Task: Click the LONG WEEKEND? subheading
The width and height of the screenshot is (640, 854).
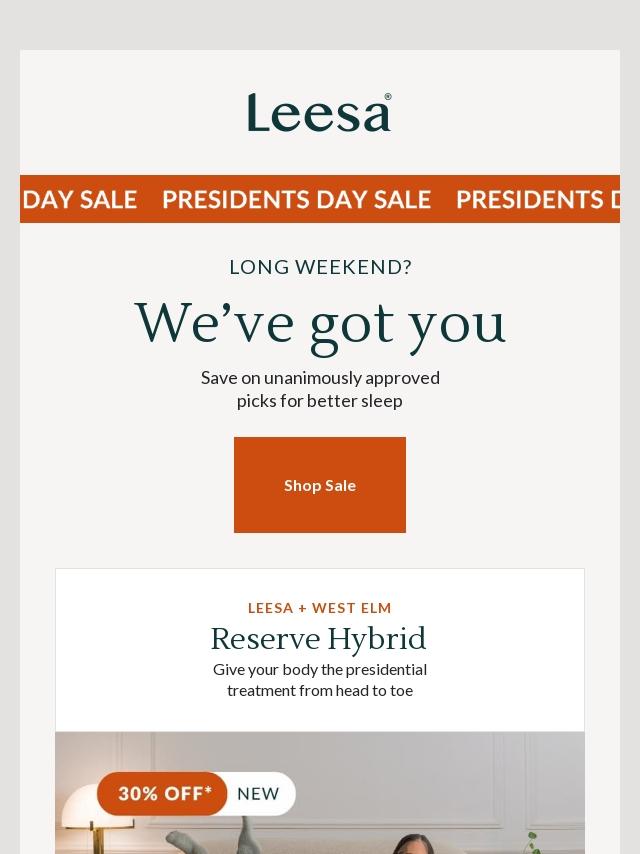Action: point(320,267)
